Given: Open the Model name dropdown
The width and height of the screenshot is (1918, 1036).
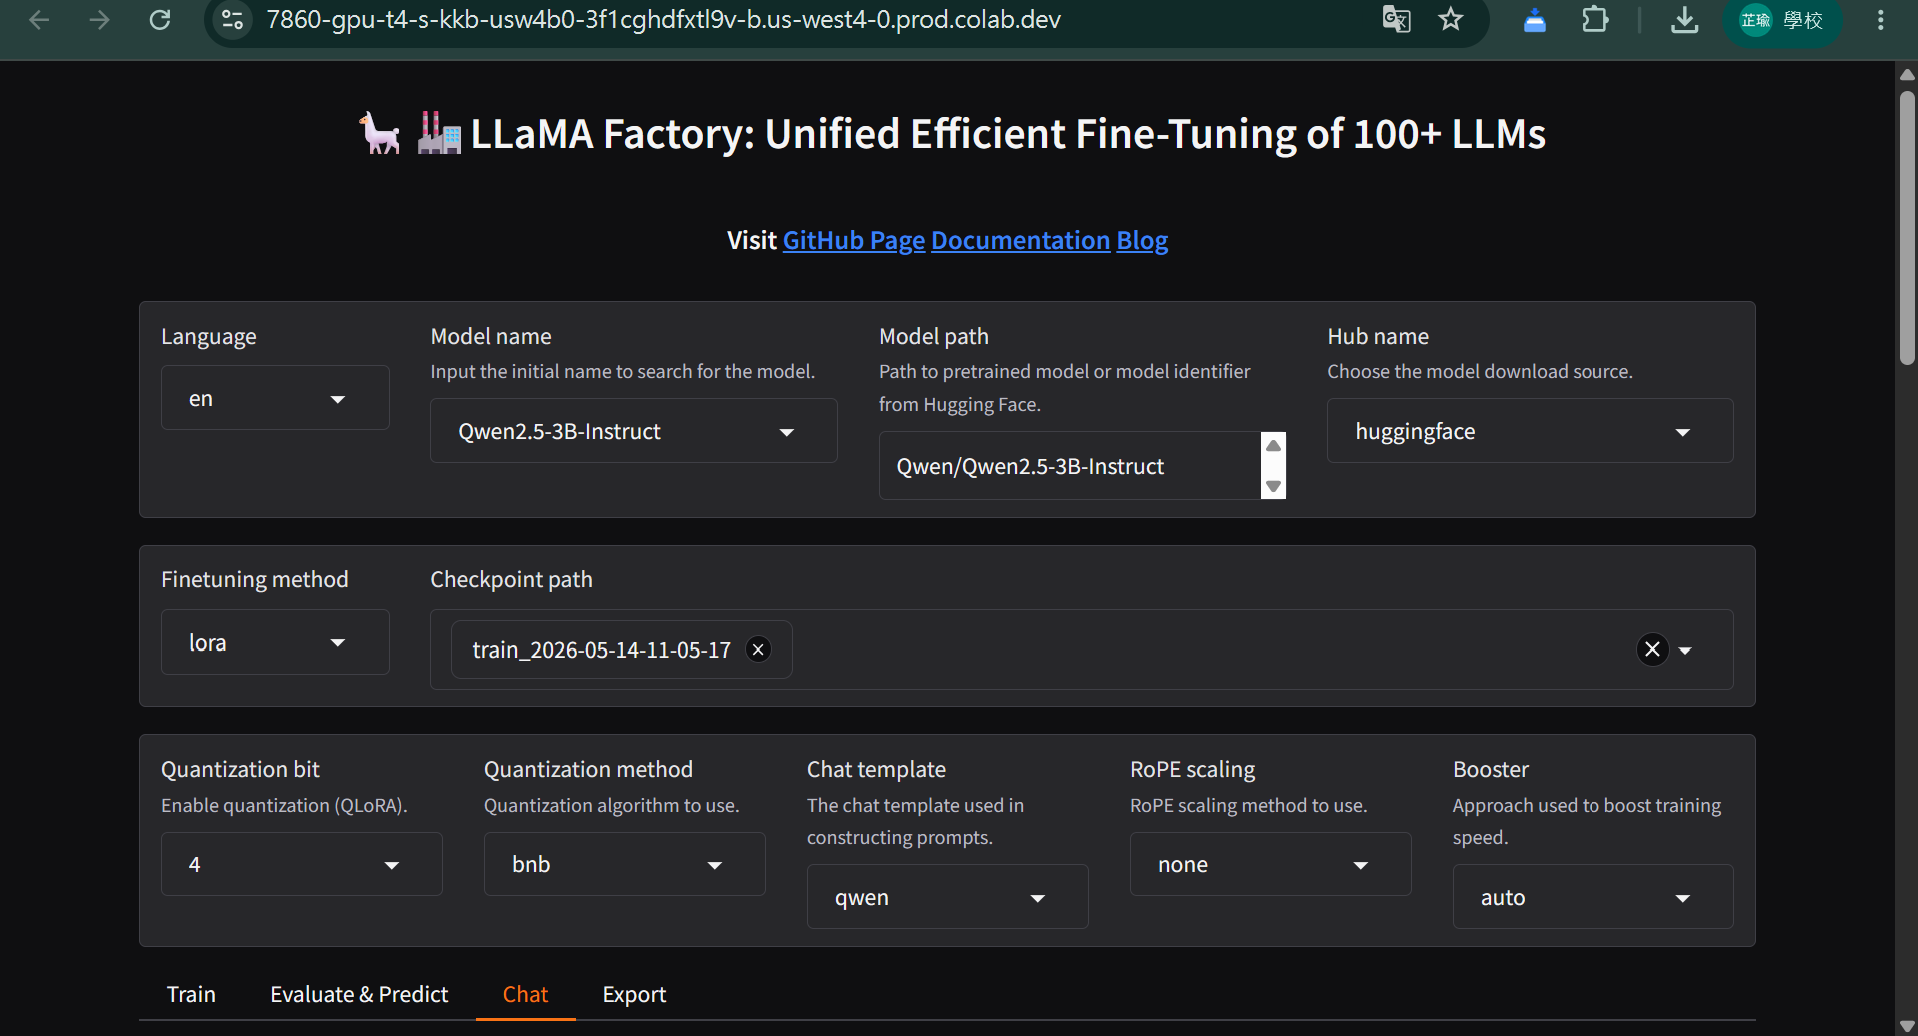Looking at the screenshot, I should click(634, 431).
